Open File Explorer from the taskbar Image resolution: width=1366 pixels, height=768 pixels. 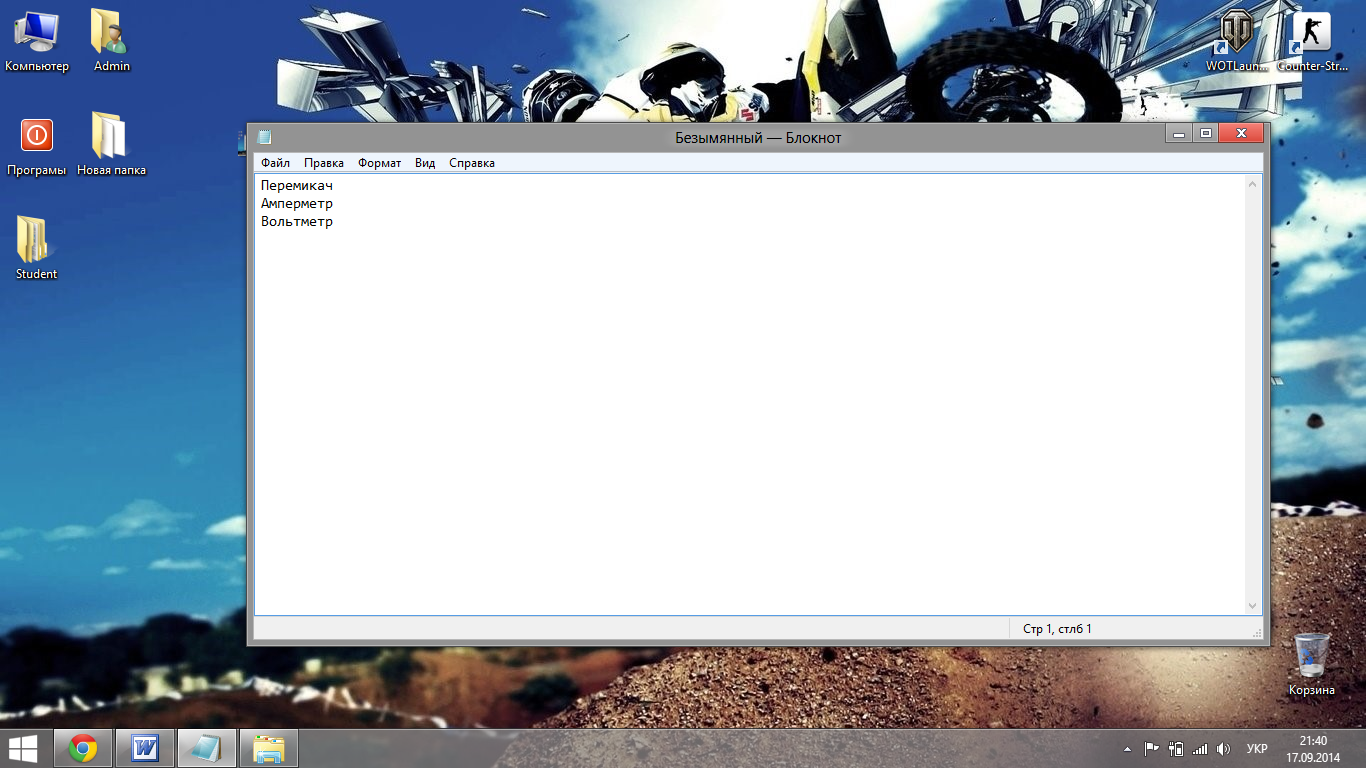click(x=269, y=748)
